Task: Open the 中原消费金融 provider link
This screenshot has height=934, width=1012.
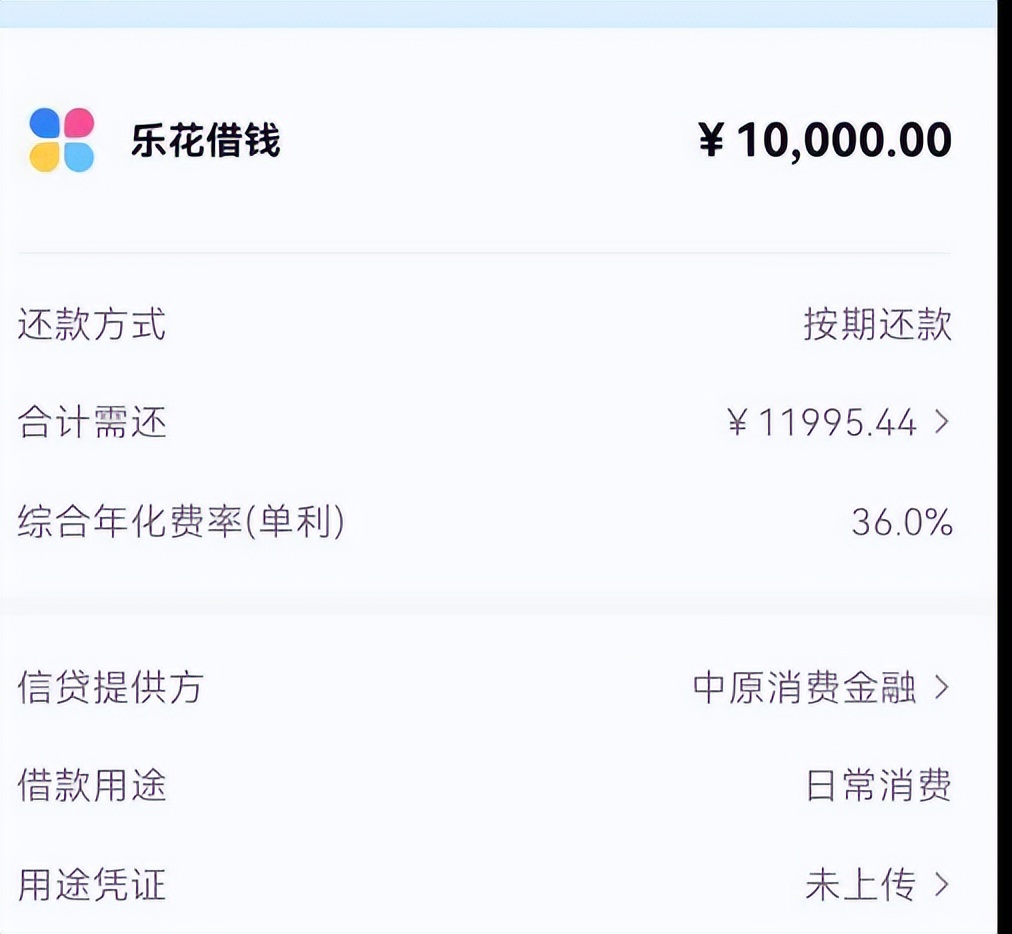Action: click(804, 687)
